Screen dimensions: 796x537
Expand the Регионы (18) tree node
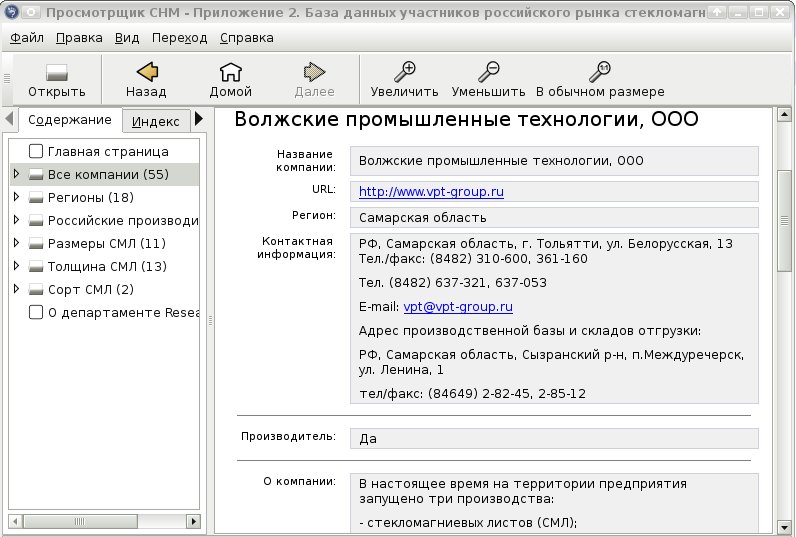point(16,197)
